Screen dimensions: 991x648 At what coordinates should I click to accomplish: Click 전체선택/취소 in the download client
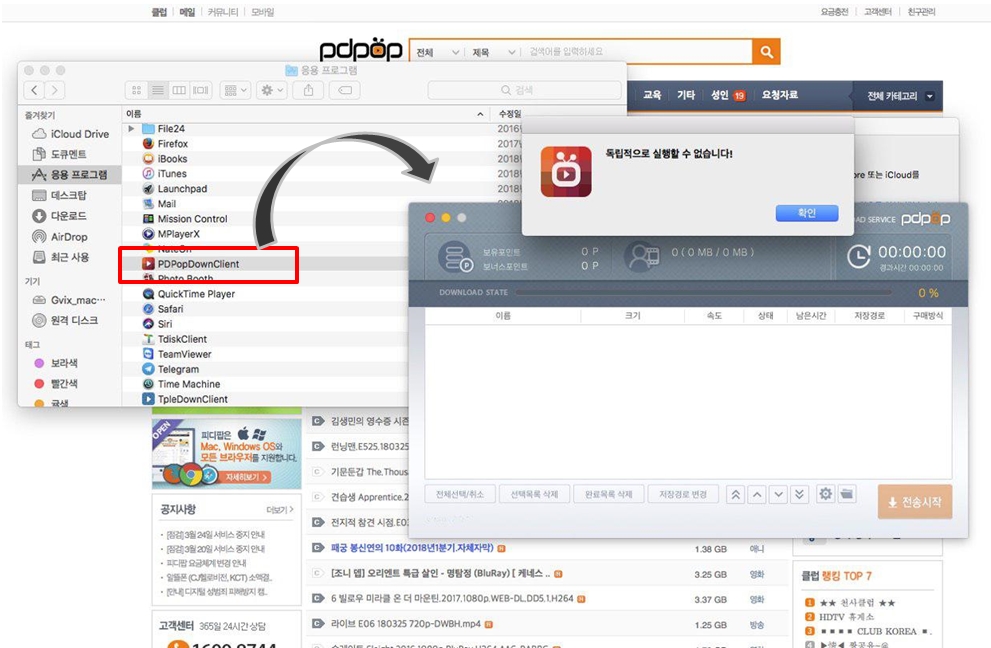click(459, 494)
